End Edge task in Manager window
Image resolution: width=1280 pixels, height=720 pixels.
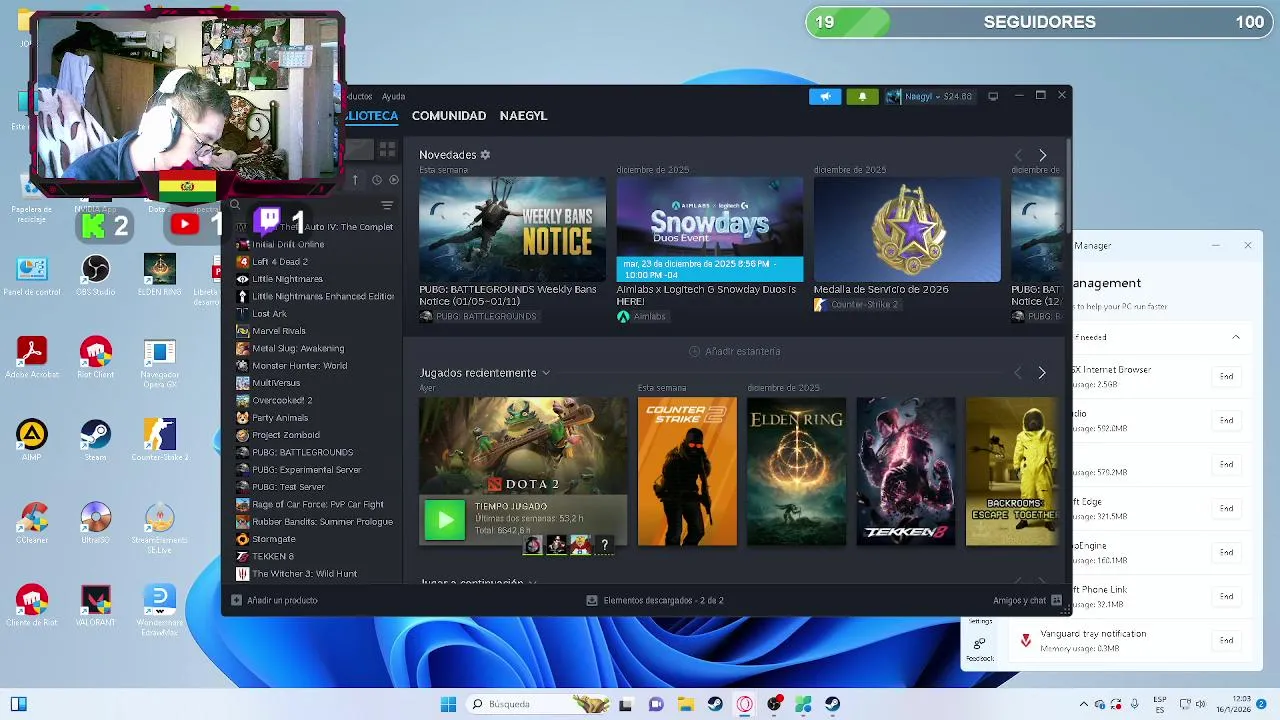coord(1226,508)
